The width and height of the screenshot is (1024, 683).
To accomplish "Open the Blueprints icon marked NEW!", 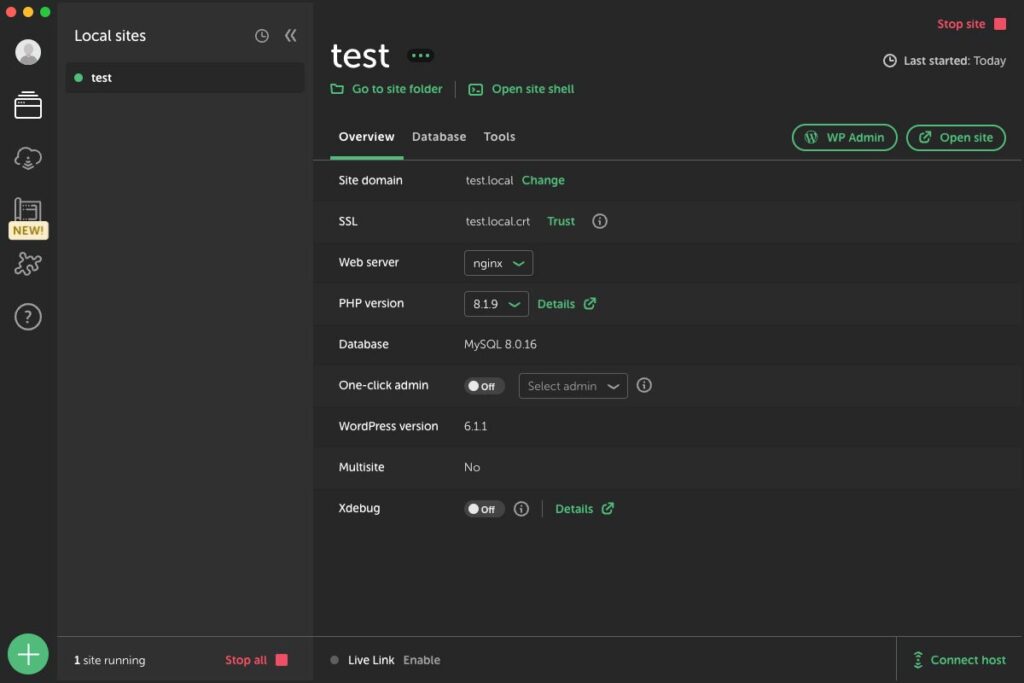I will (28, 217).
